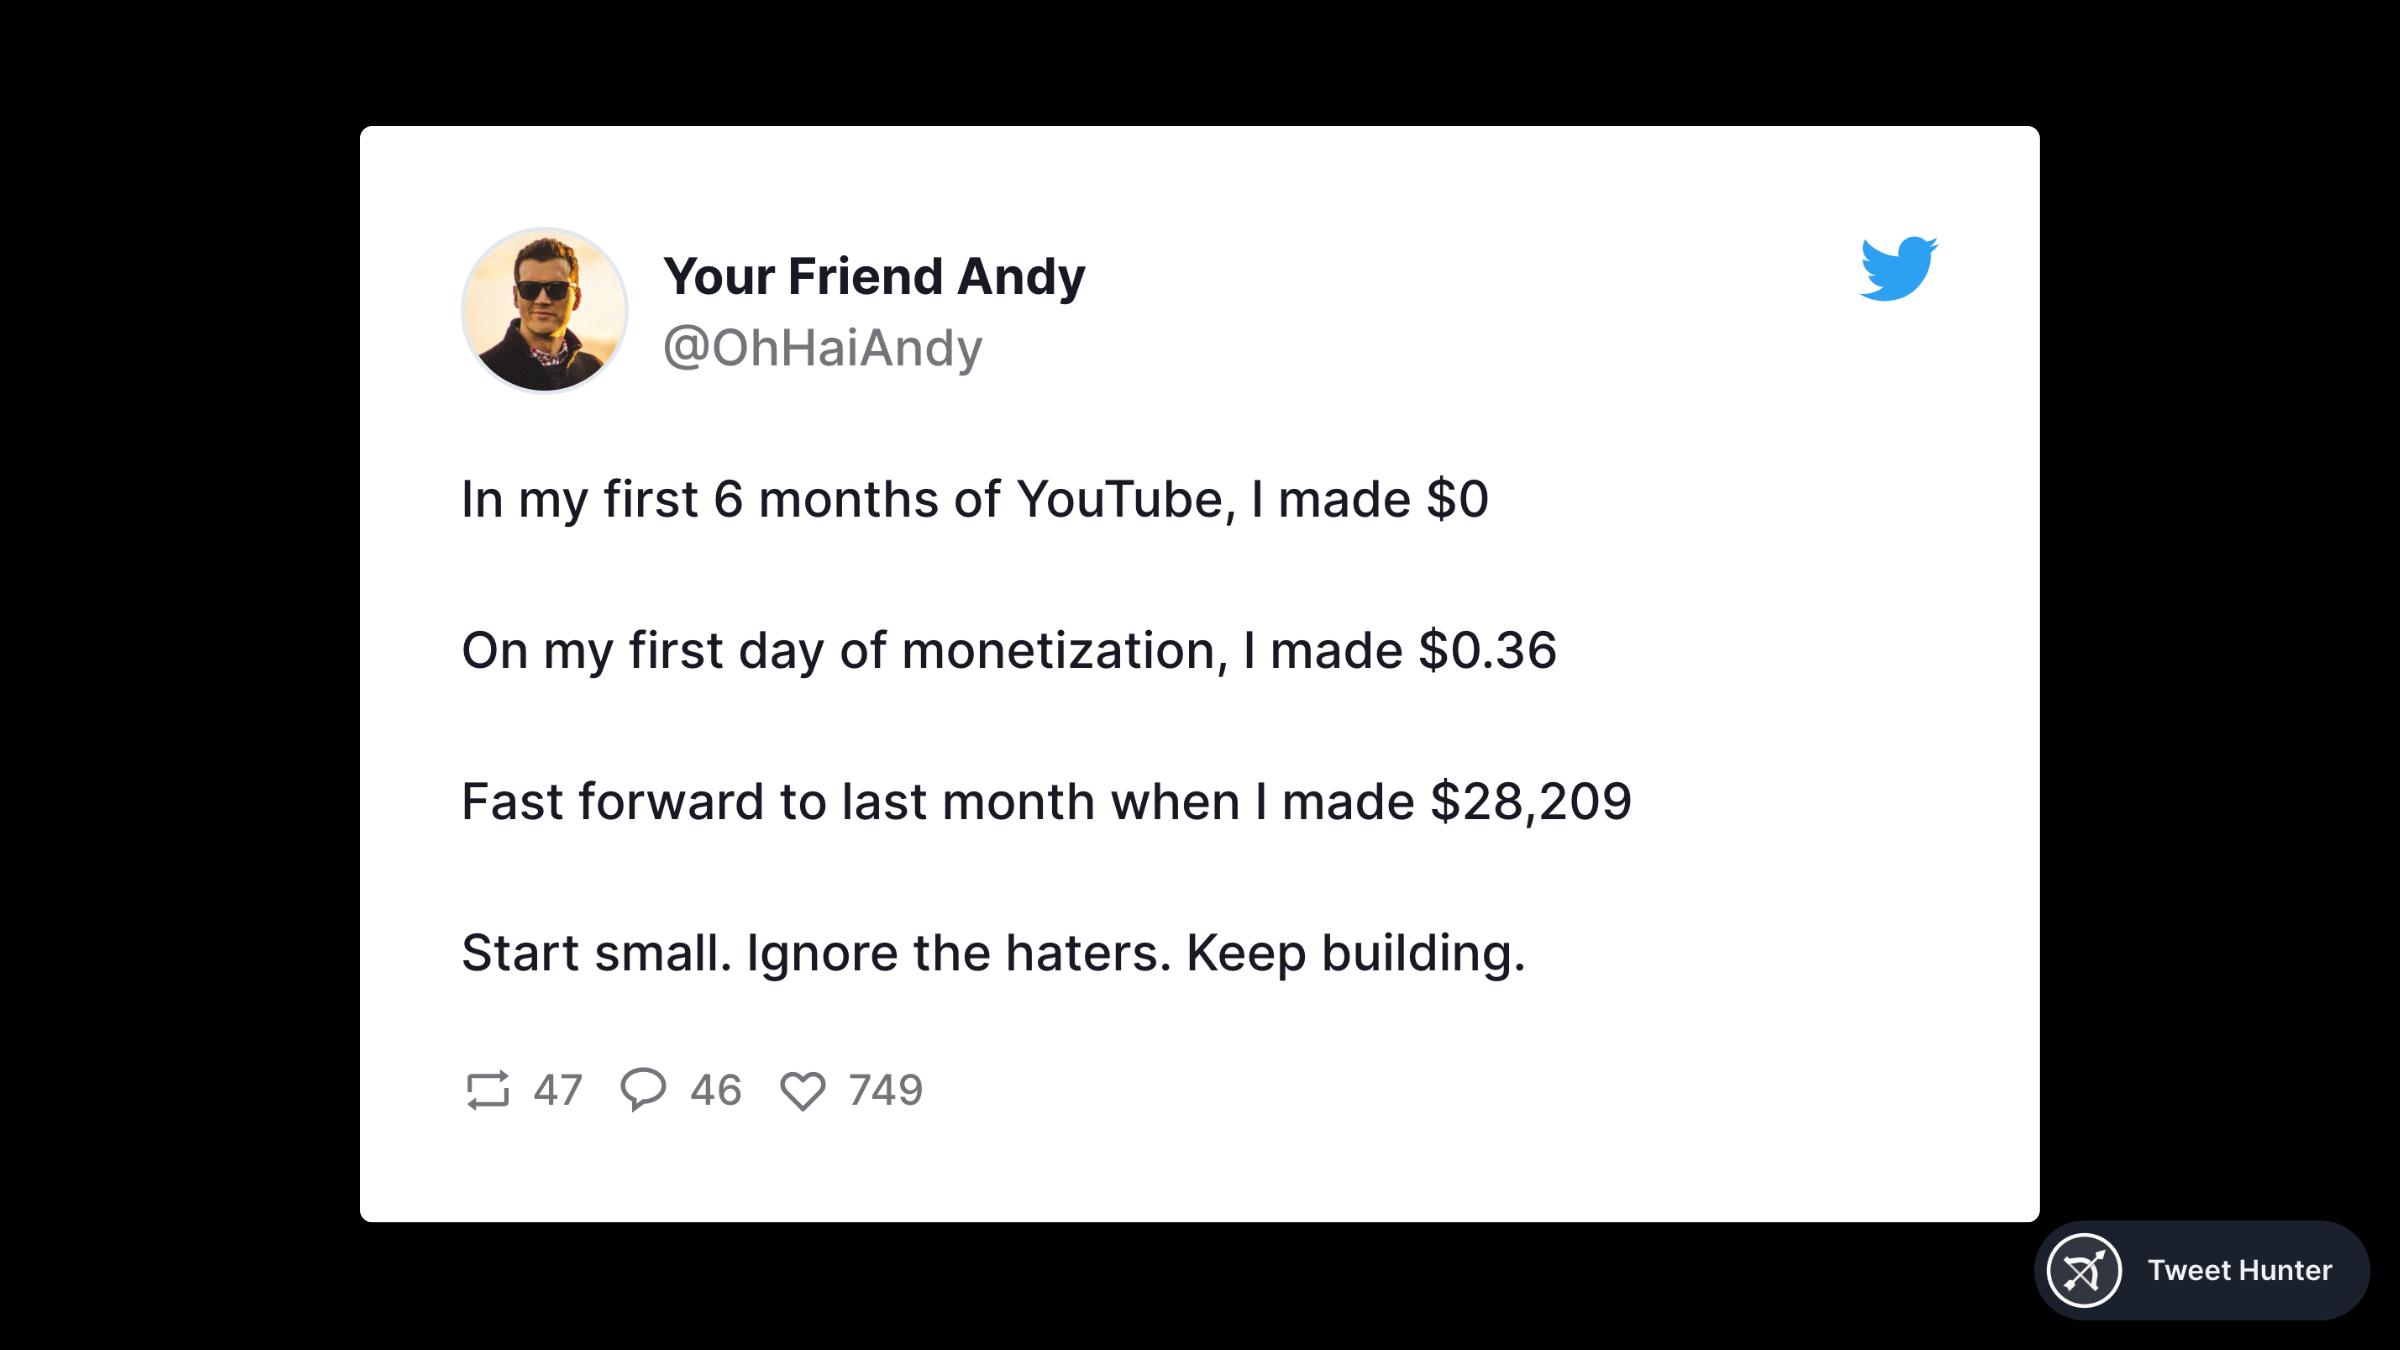Open Andy's profile photo
This screenshot has width=2400, height=1350.
click(545, 311)
